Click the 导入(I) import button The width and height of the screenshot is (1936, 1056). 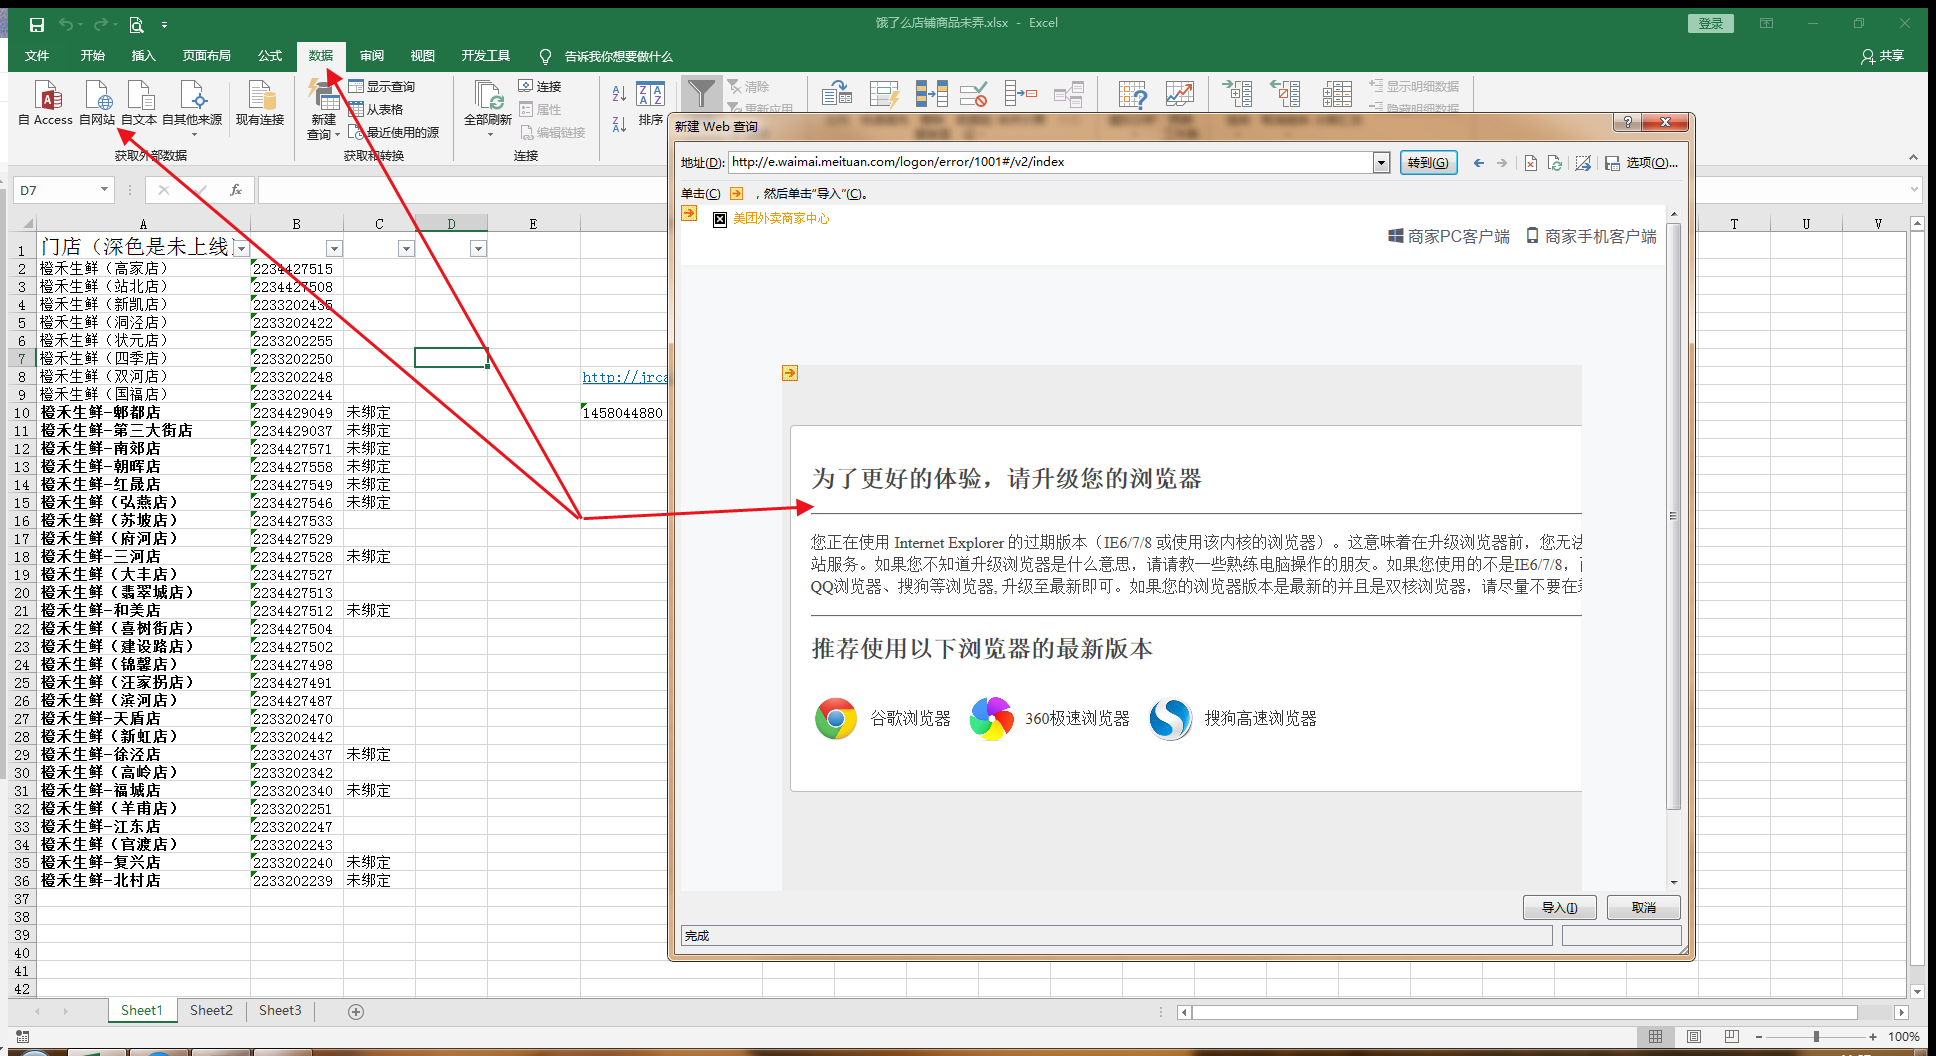pyautogui.click(x=1559, y=908)
